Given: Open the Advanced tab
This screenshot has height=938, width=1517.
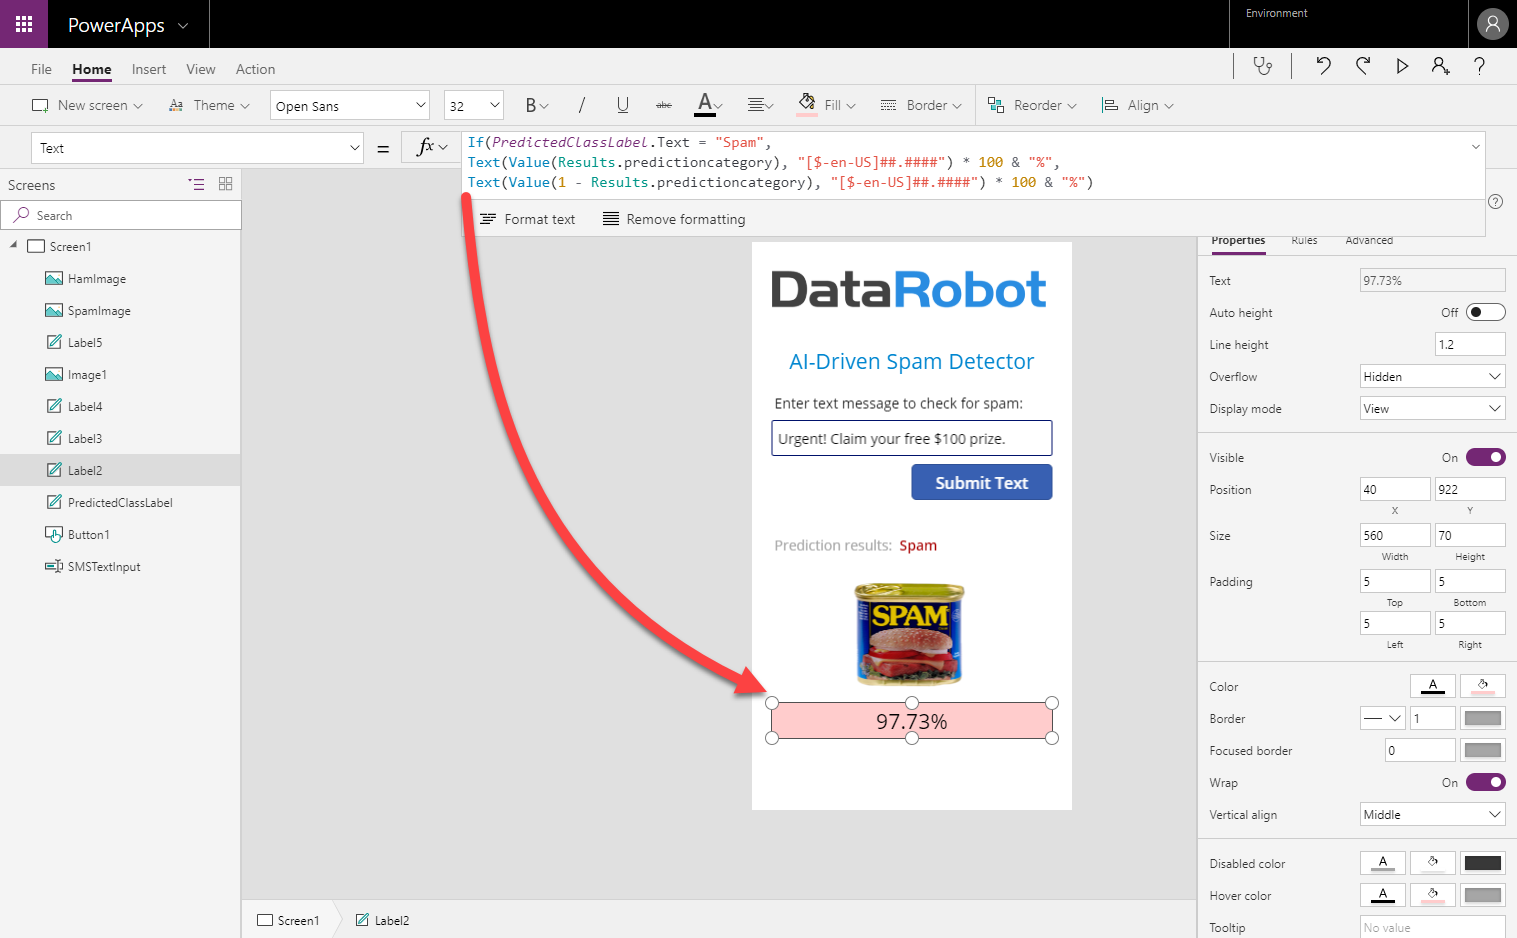Looking at the screenshot, I should point(1369,240).
